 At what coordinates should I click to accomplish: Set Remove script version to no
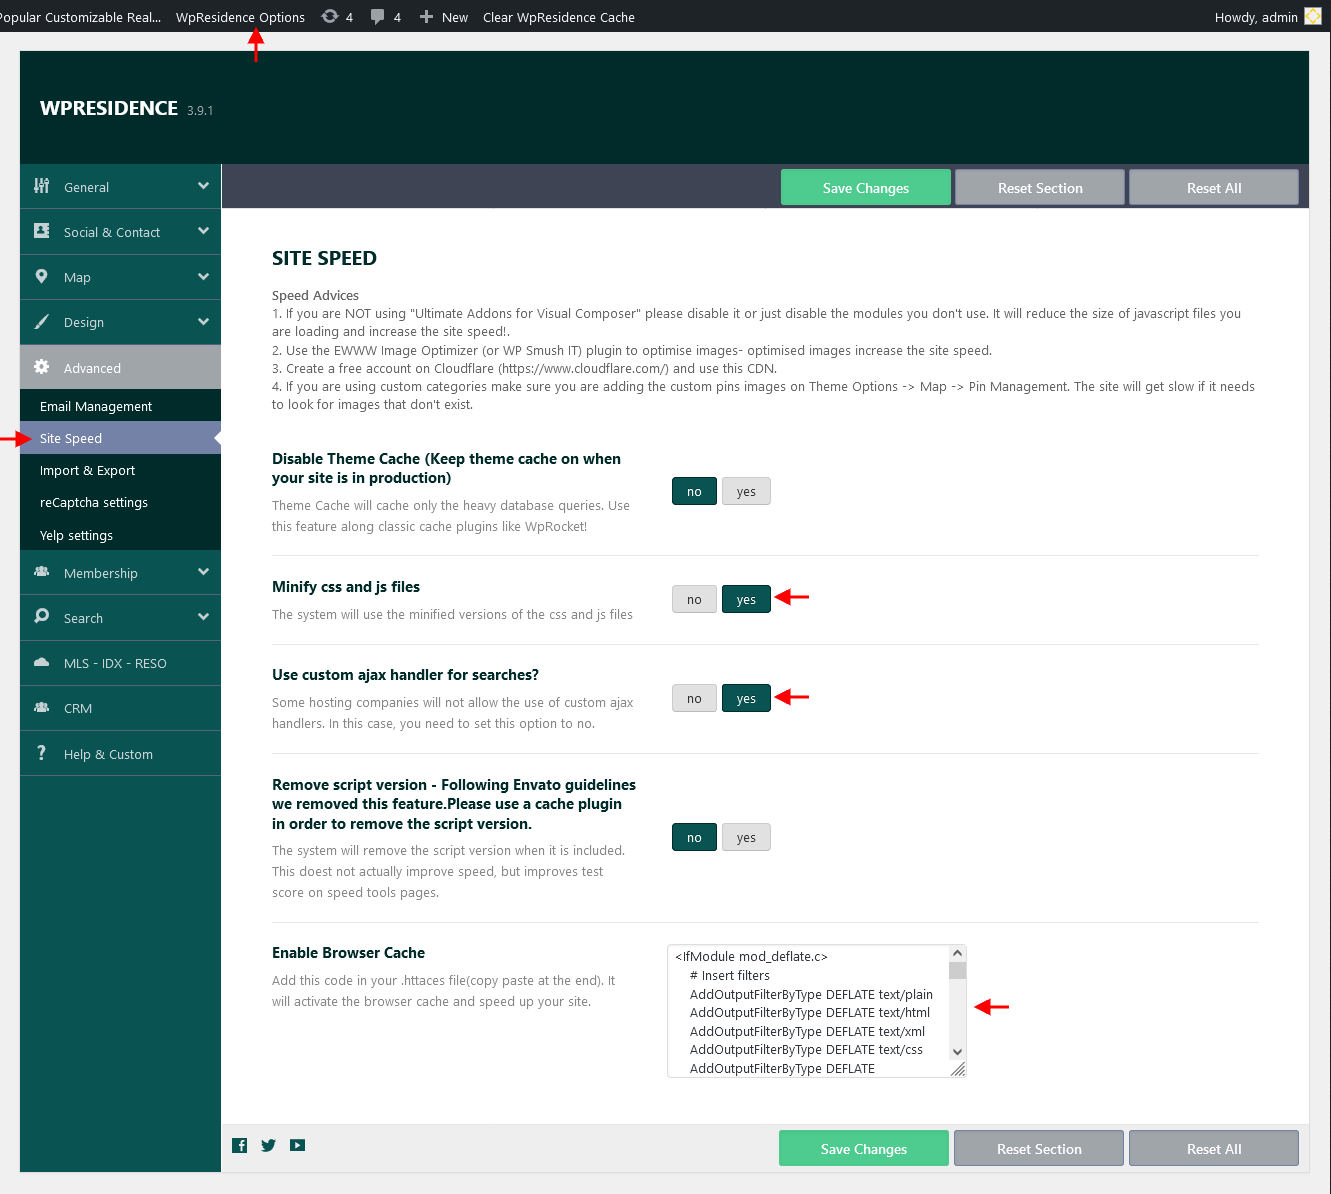point(694,837)
